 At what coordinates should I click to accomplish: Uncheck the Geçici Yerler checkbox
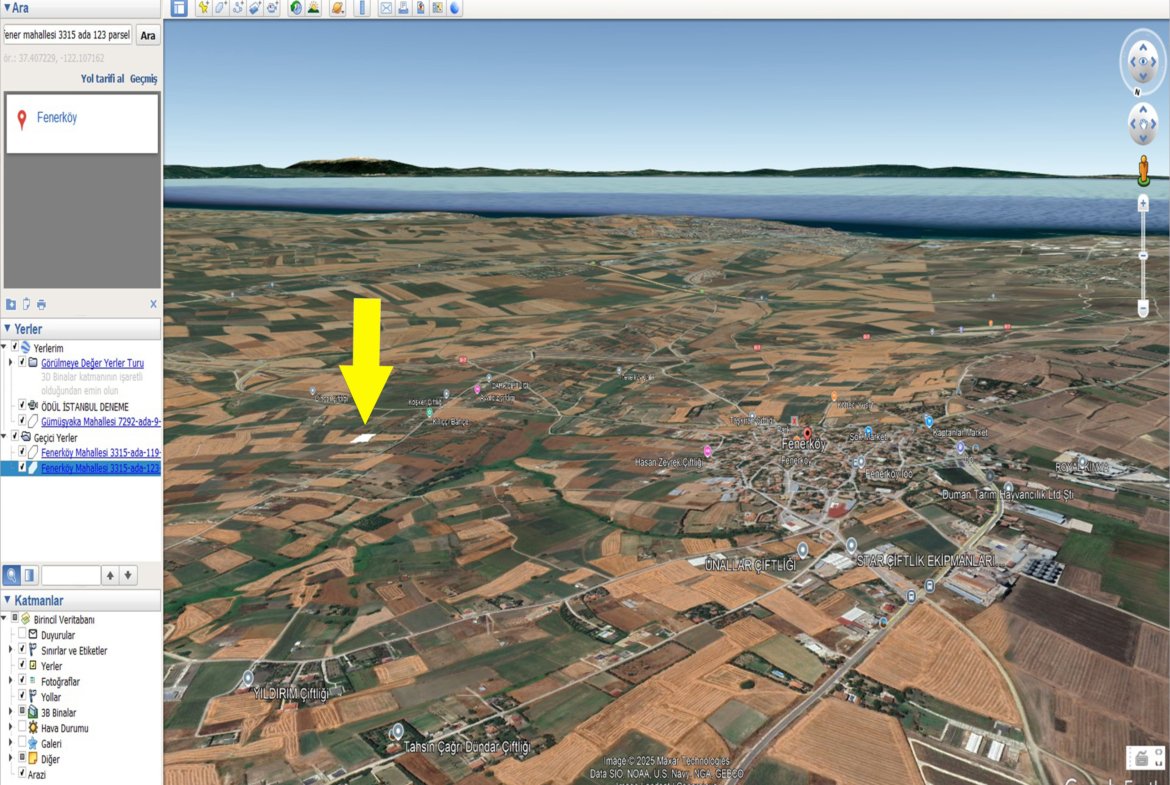[x=14, y=437]
